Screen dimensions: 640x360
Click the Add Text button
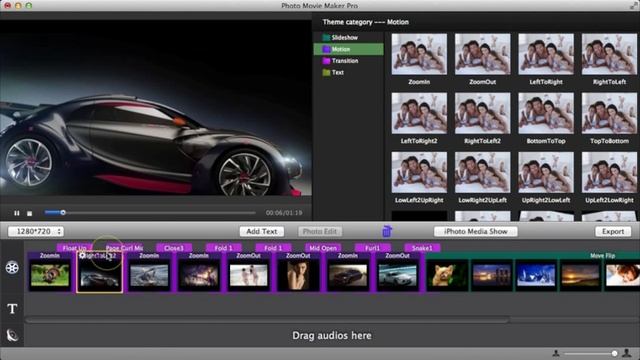(x=262, y=231)
